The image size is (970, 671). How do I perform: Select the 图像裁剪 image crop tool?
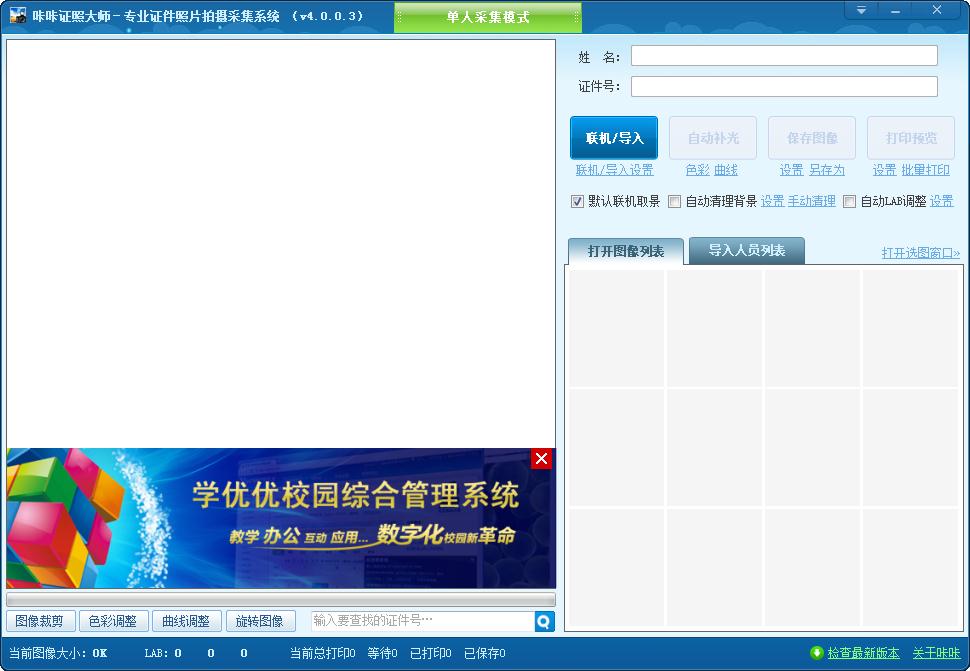[x=40, y=621]
